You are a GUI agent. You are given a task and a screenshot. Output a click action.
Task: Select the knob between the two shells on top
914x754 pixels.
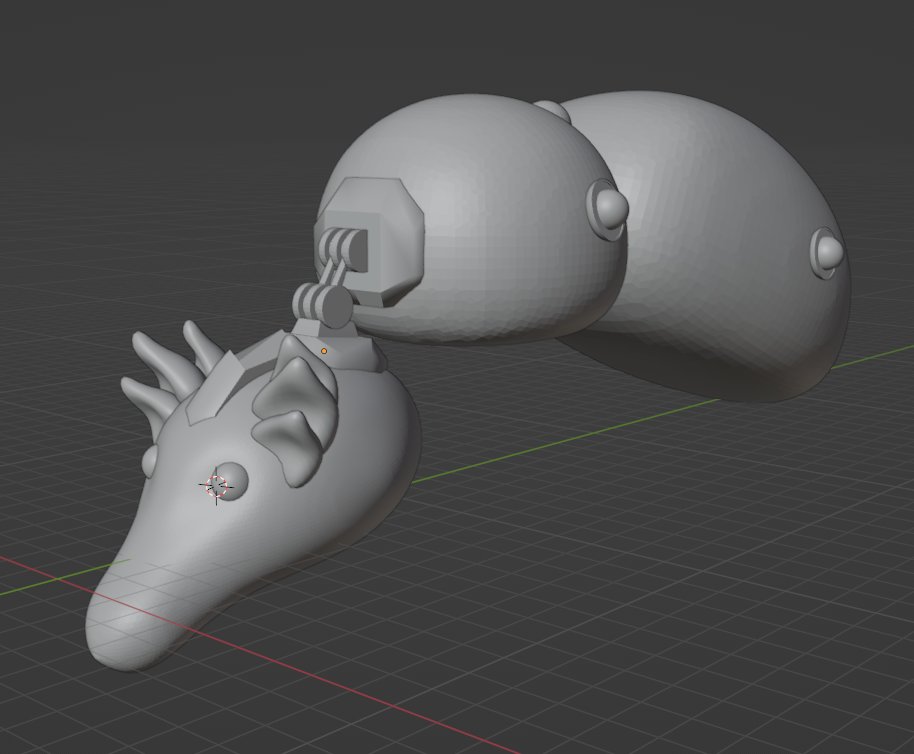pos(552,111)
